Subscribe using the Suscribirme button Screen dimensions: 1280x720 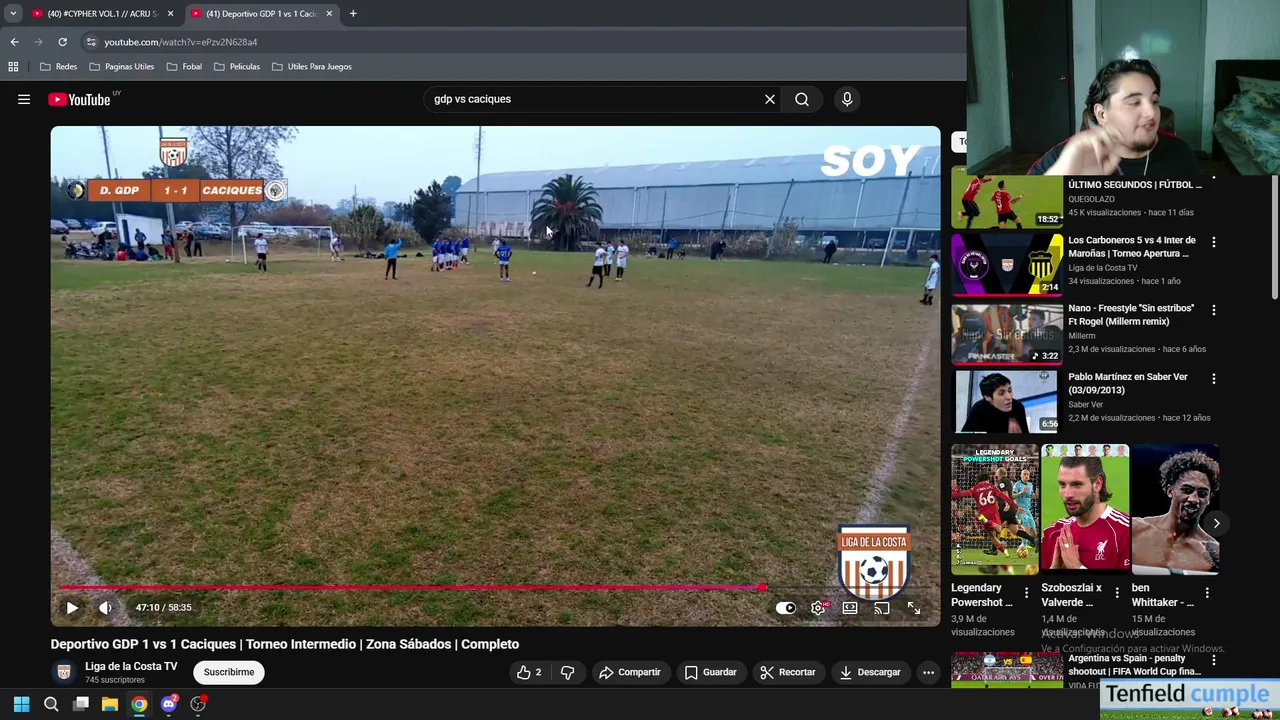[x=229, y=672]
